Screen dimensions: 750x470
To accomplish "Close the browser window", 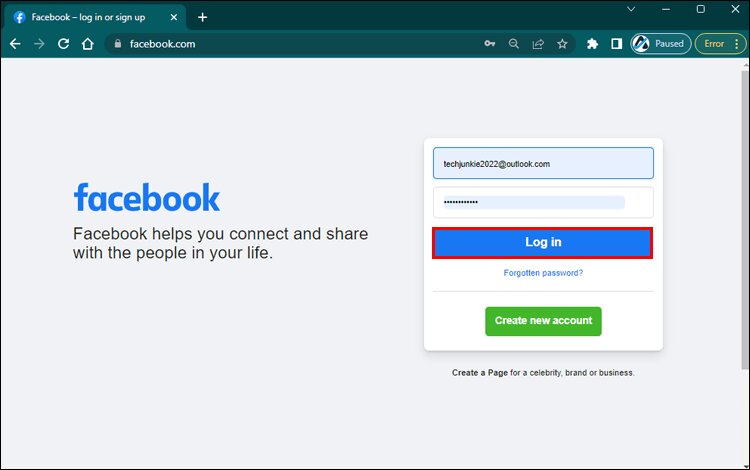I will pyautogui.click(x=735, y=9).
